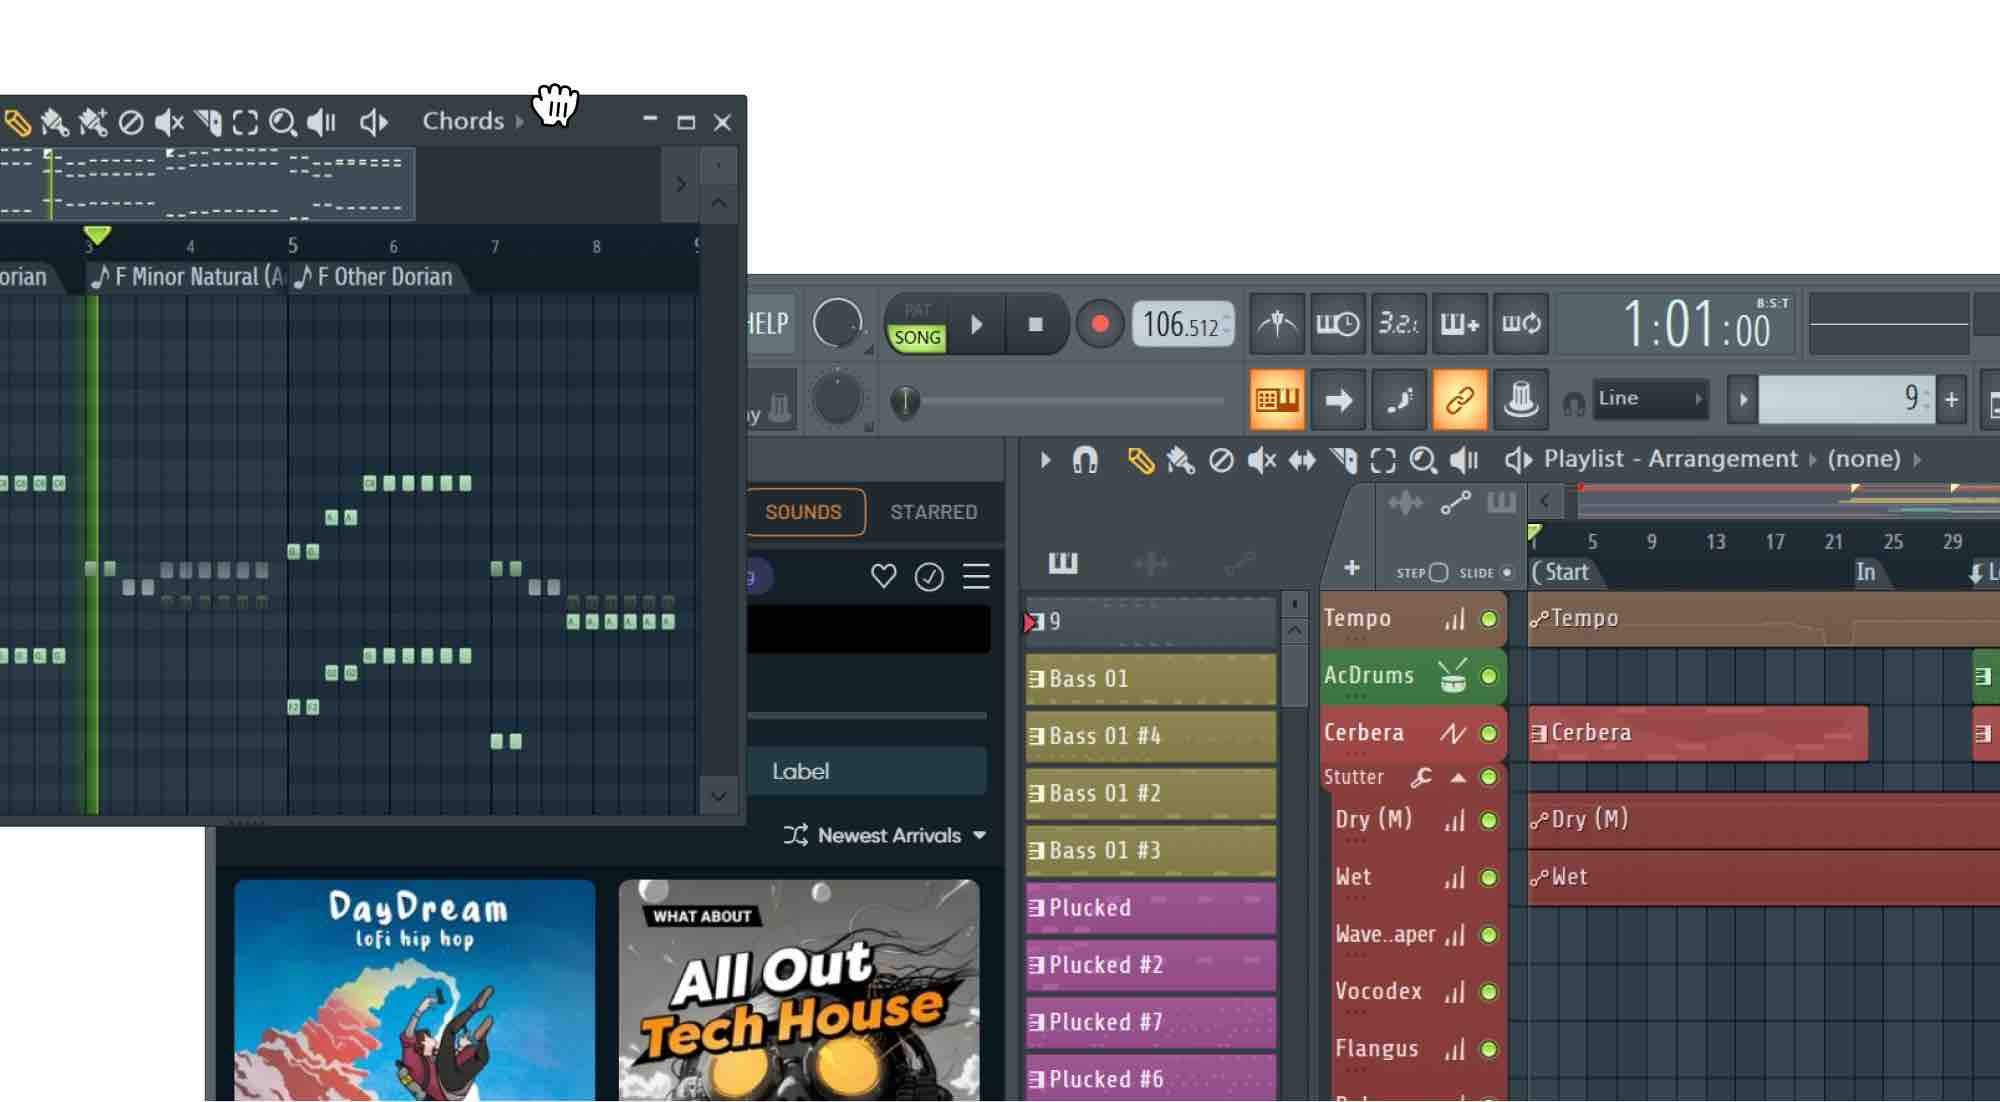This screenshot has width=2000, height=1102.
Task: Toggle the metronome icon
Action: tap(1277, 324)
